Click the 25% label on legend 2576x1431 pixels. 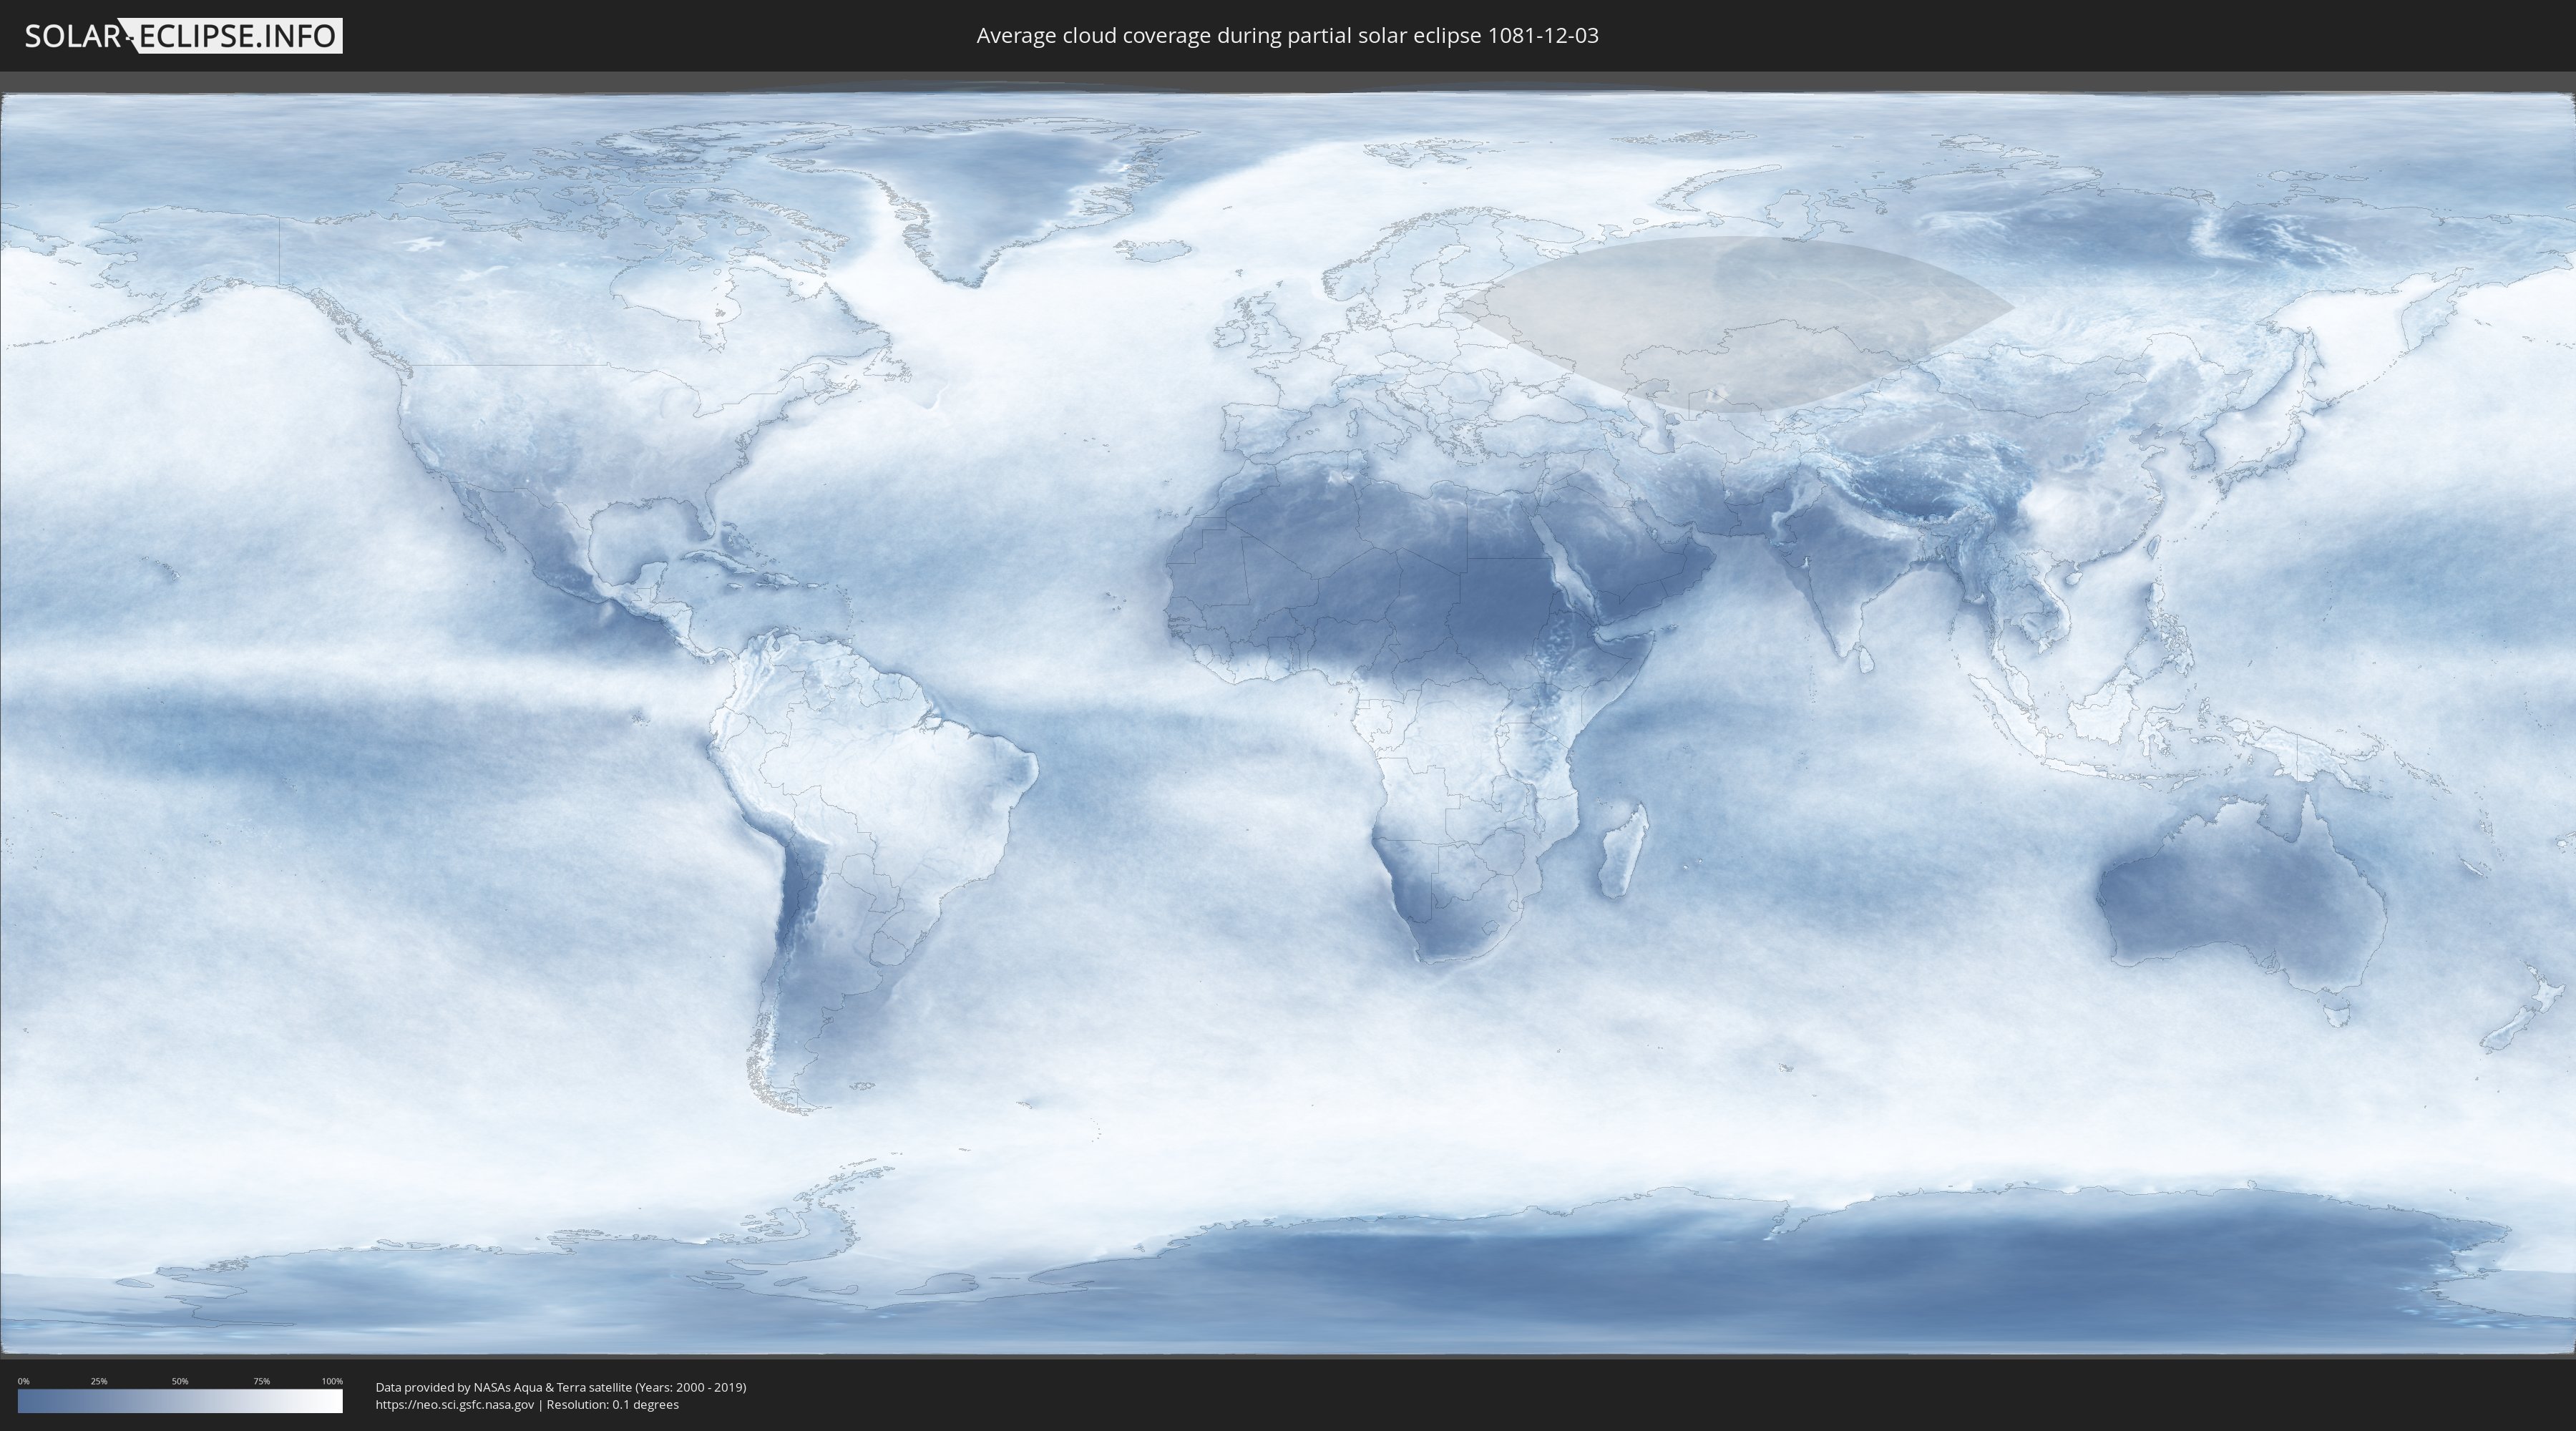pos(99,1381)
